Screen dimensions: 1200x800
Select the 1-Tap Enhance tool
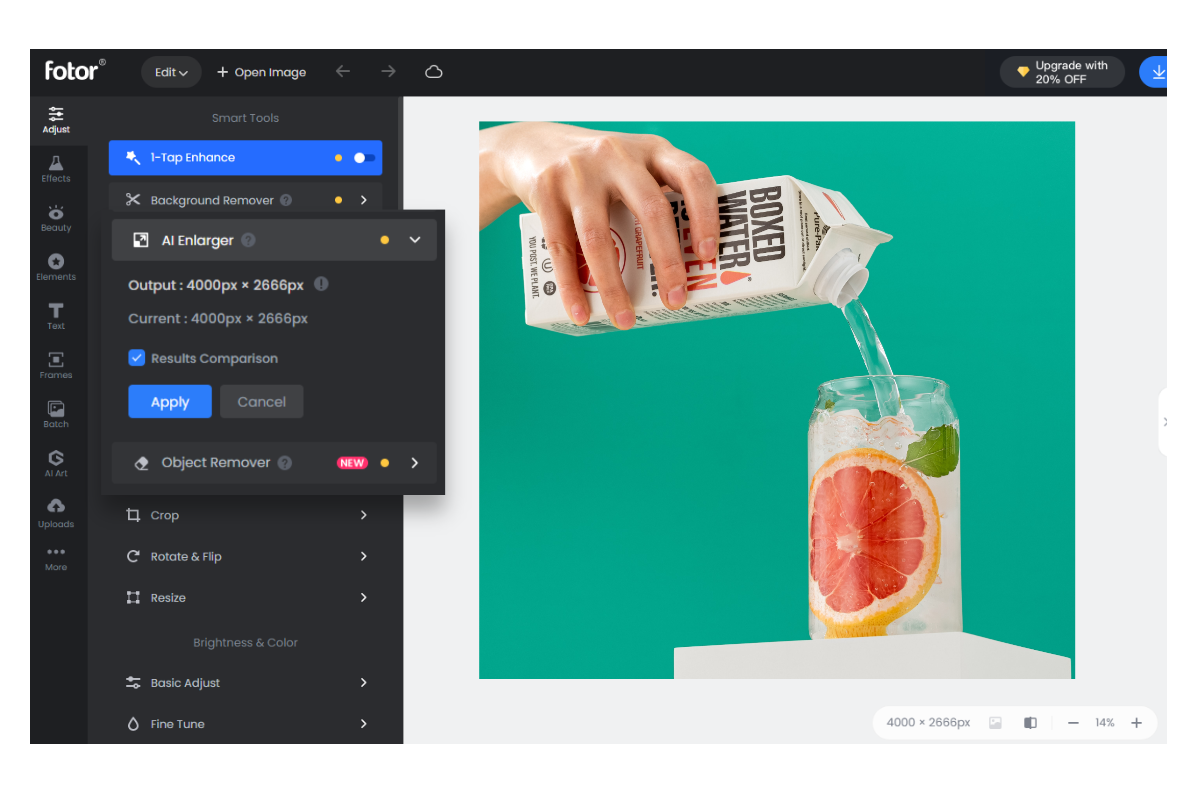pos(245,158)
